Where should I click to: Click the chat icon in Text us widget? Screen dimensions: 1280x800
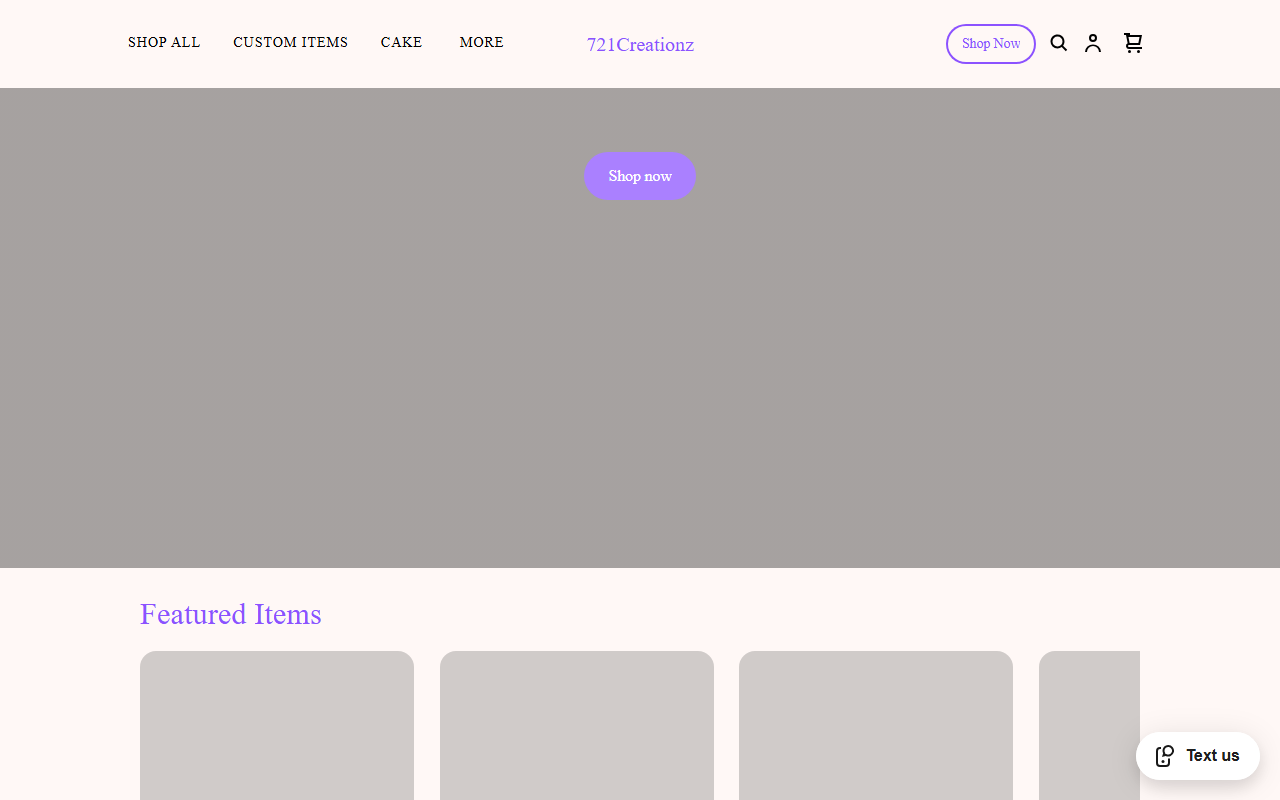(x=1165, y=756)
